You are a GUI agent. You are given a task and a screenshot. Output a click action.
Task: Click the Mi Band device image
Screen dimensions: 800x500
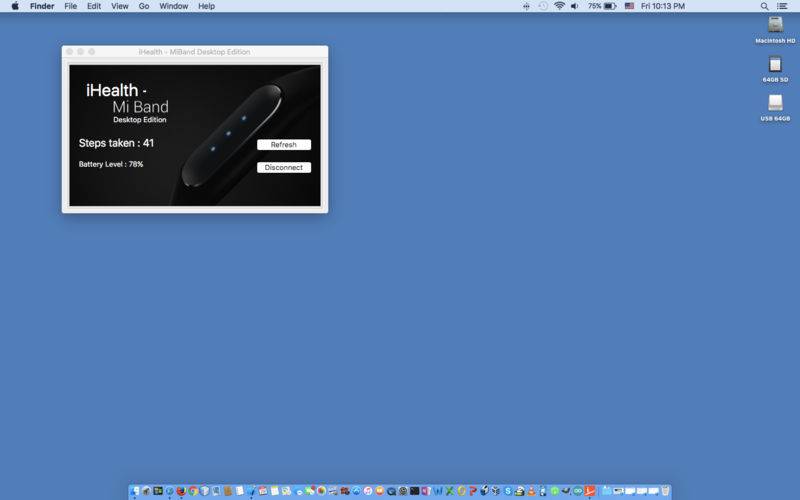pos(232,136)
